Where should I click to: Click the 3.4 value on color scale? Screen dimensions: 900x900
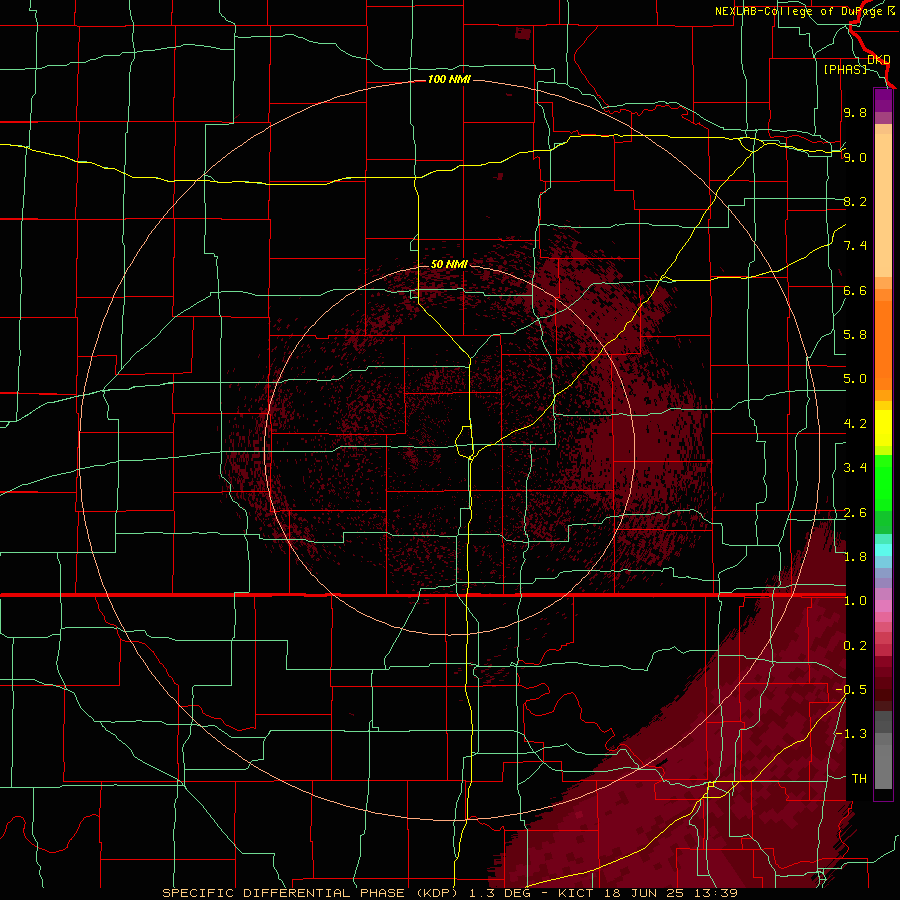(x=855, y=468)
